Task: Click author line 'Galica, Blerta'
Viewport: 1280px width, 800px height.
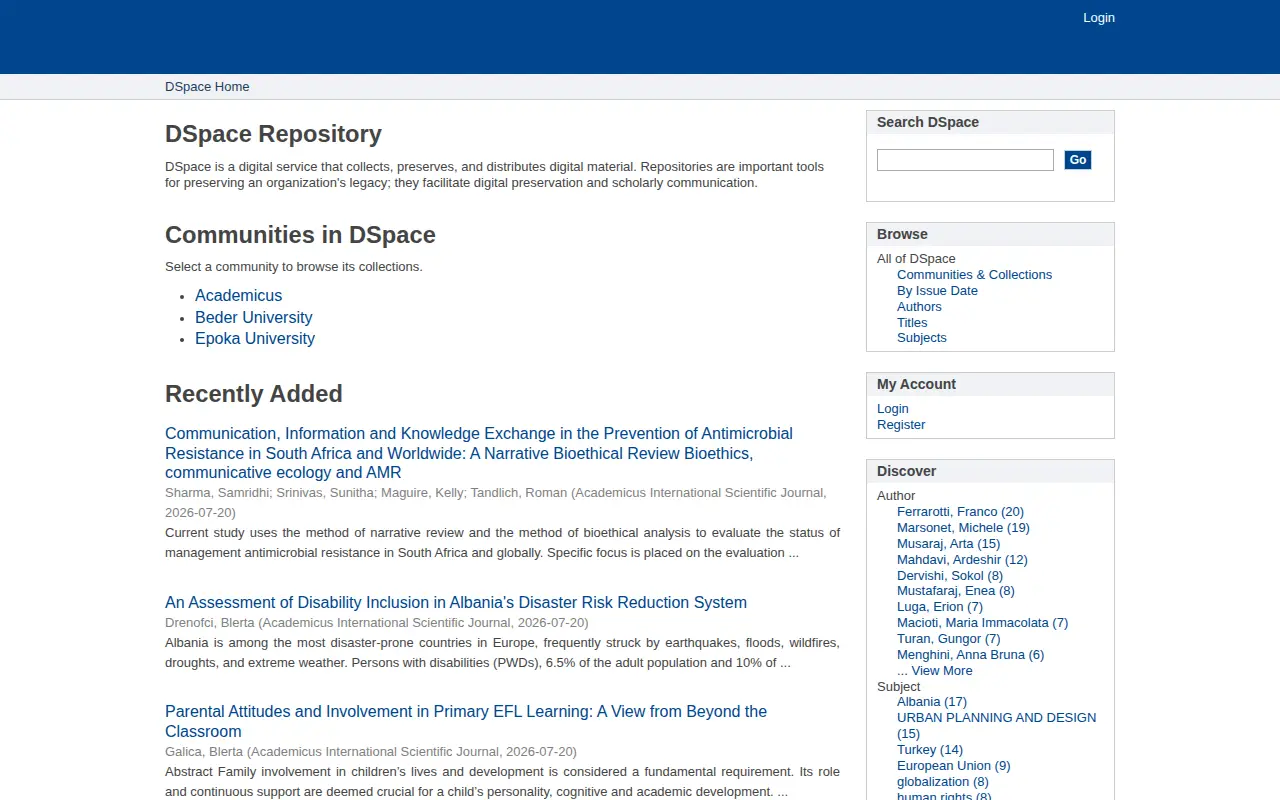Action: click(x=204, y=752)
